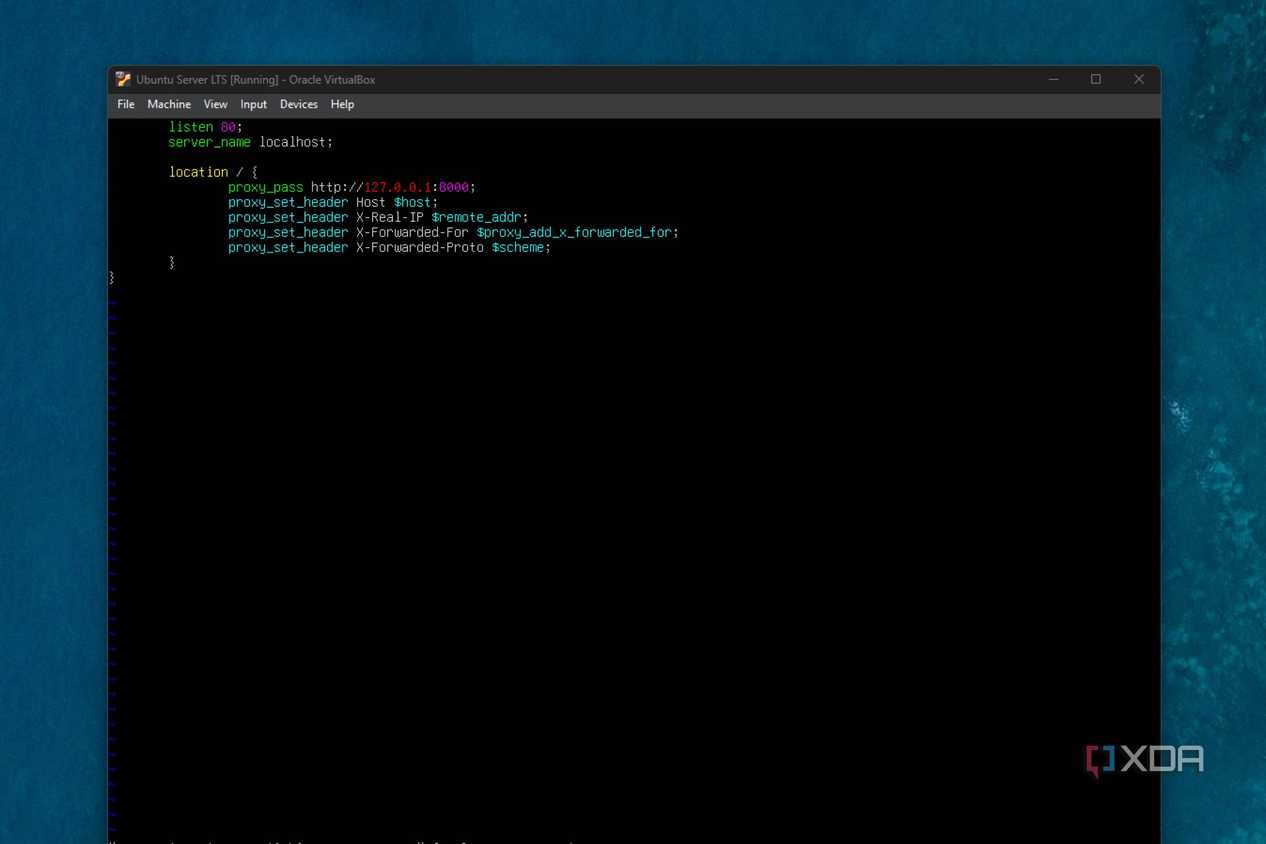Open the File menu

[126, 104]
